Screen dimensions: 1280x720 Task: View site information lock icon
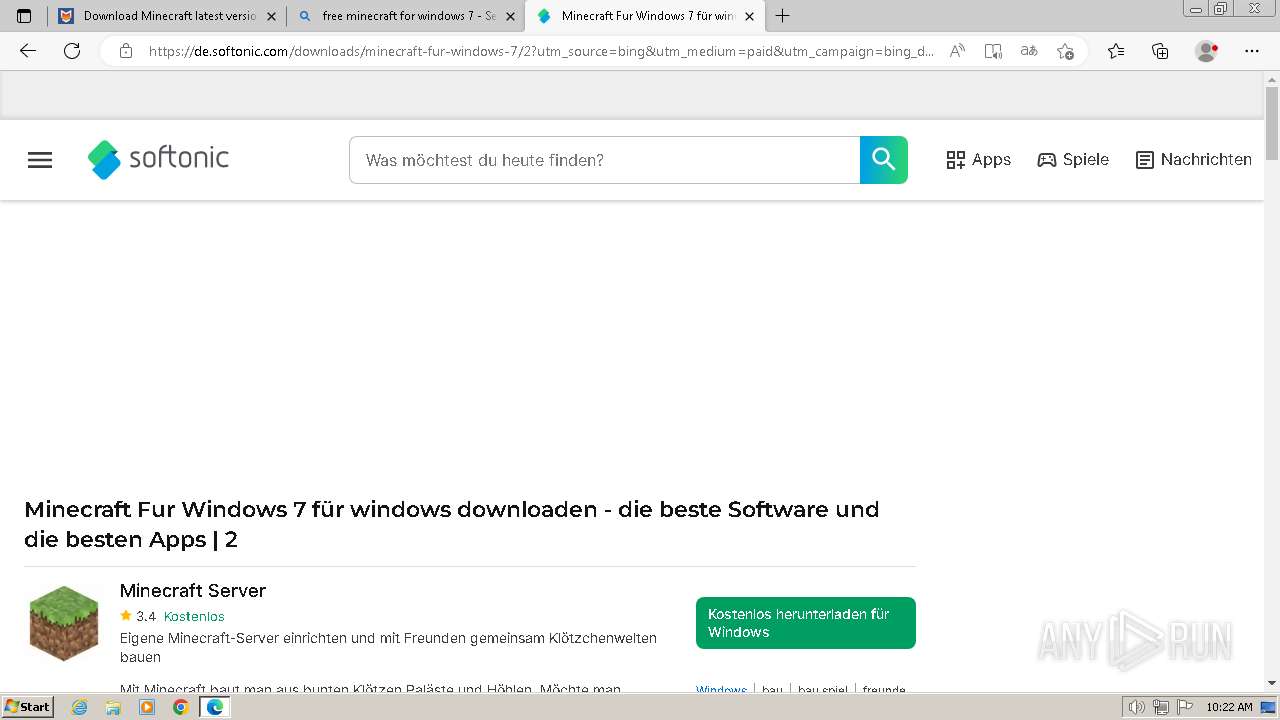pyautogui.click(x=126, y=51)
